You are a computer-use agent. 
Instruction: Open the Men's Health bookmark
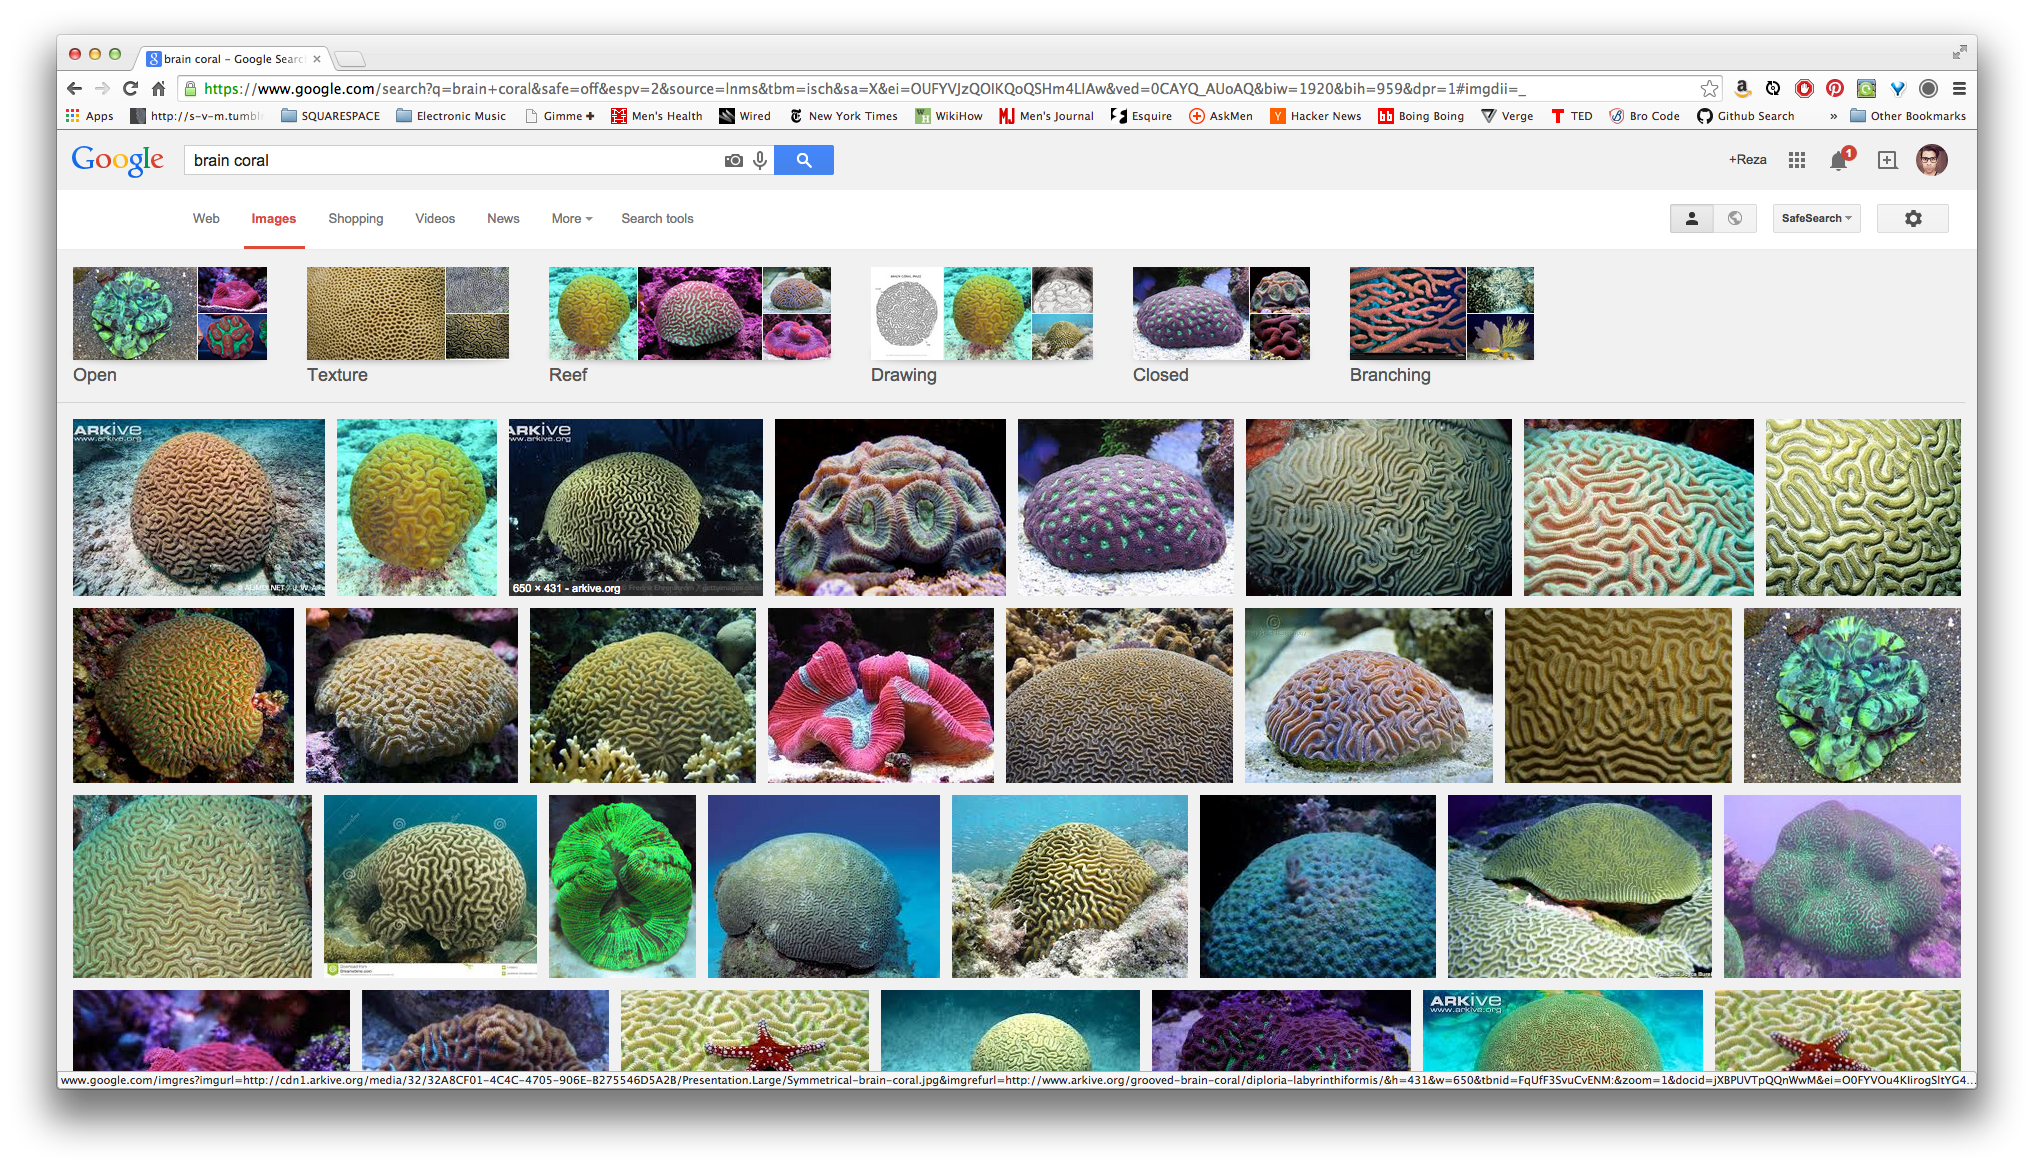657,116
